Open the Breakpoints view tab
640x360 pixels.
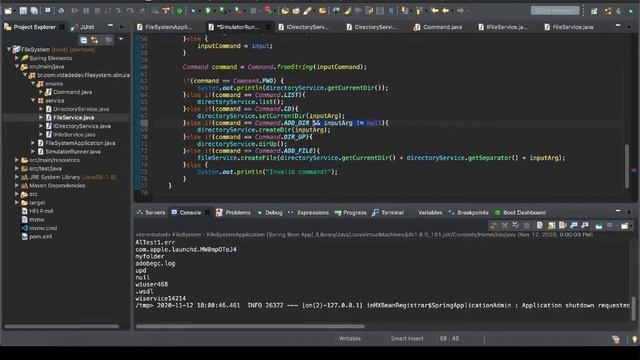469,213
